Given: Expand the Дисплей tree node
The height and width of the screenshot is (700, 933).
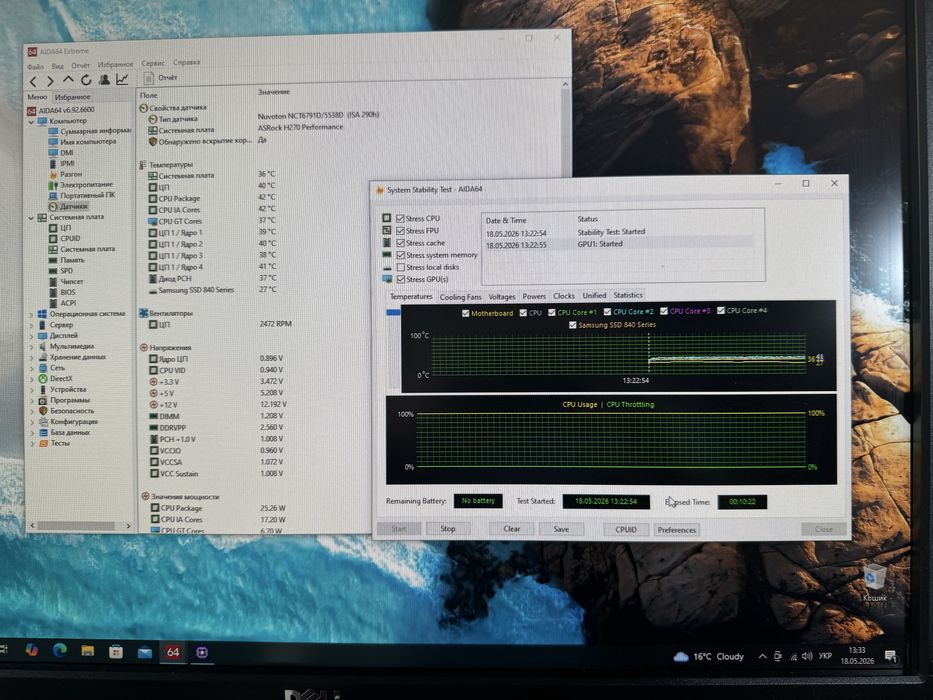Looking at the screenshot, I should (x=31, y=336).
